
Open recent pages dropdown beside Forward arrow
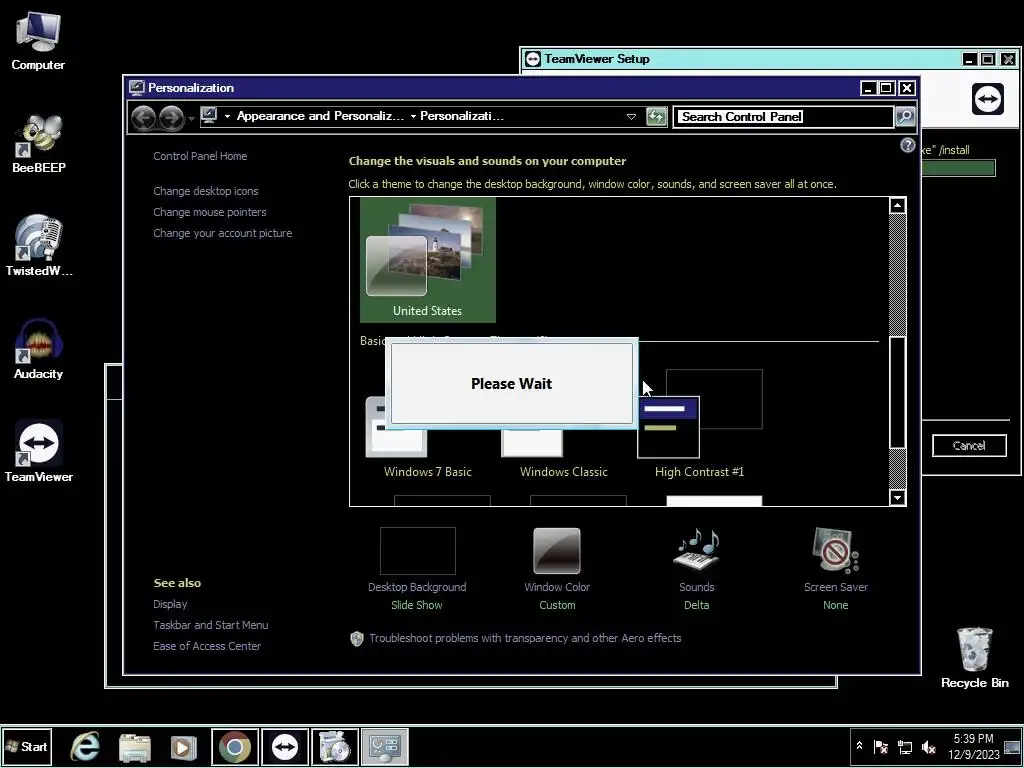[x=191, y=118]
